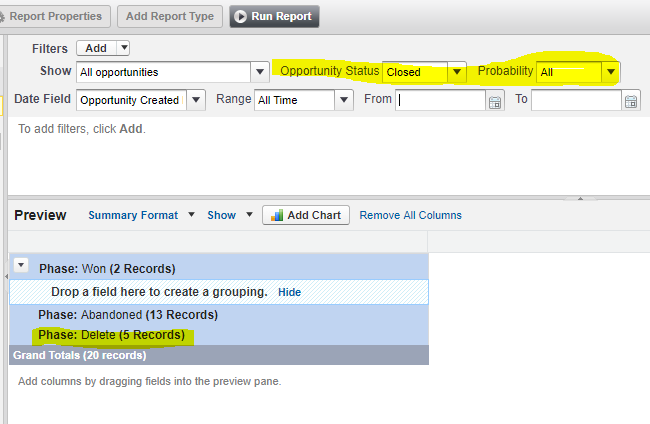This screenshot has height=424, width=650.
Task: Open the To date calendar picker
Action: pos(630,101)
